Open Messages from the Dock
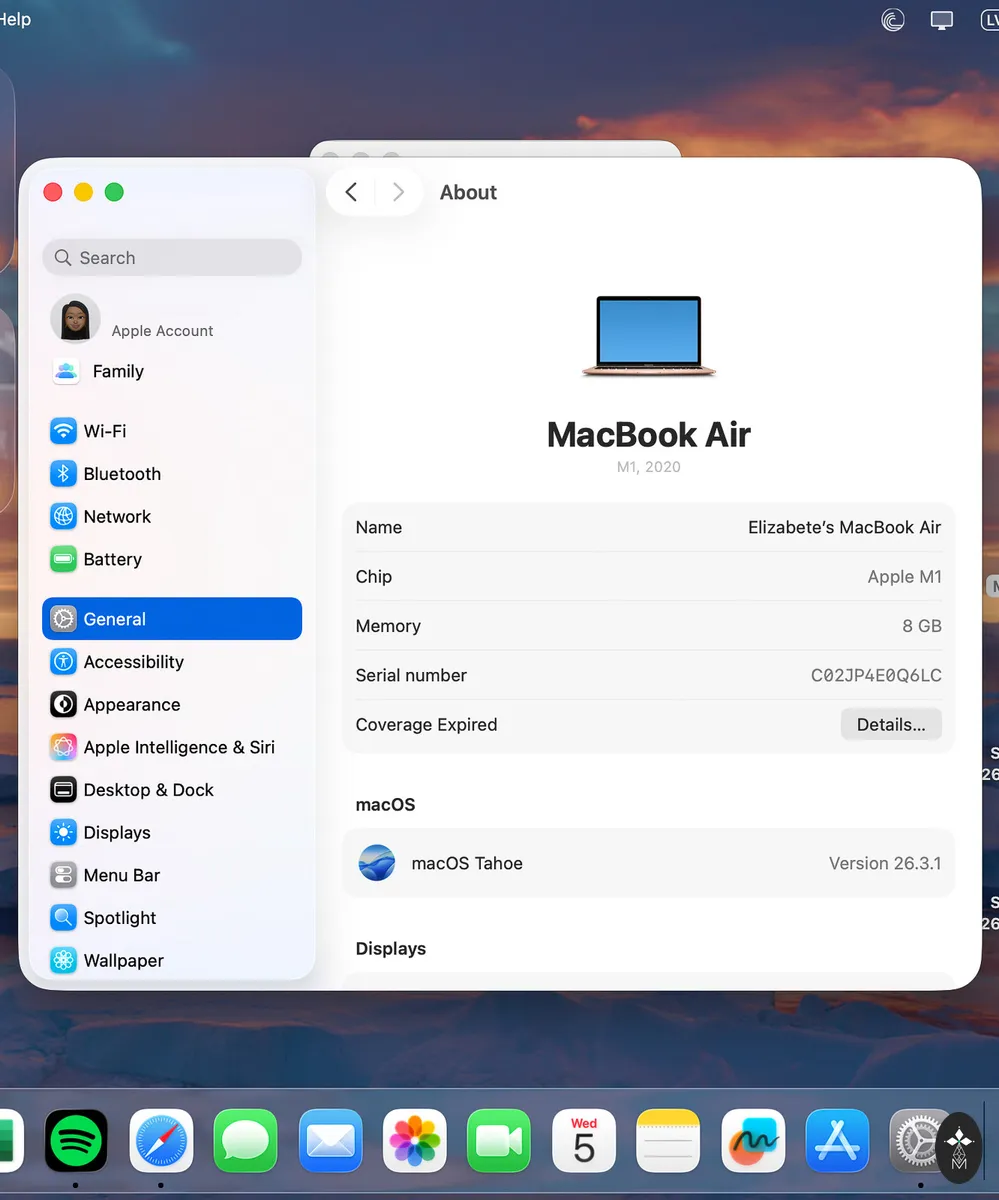999x1200 pixels. [246, 1140]
